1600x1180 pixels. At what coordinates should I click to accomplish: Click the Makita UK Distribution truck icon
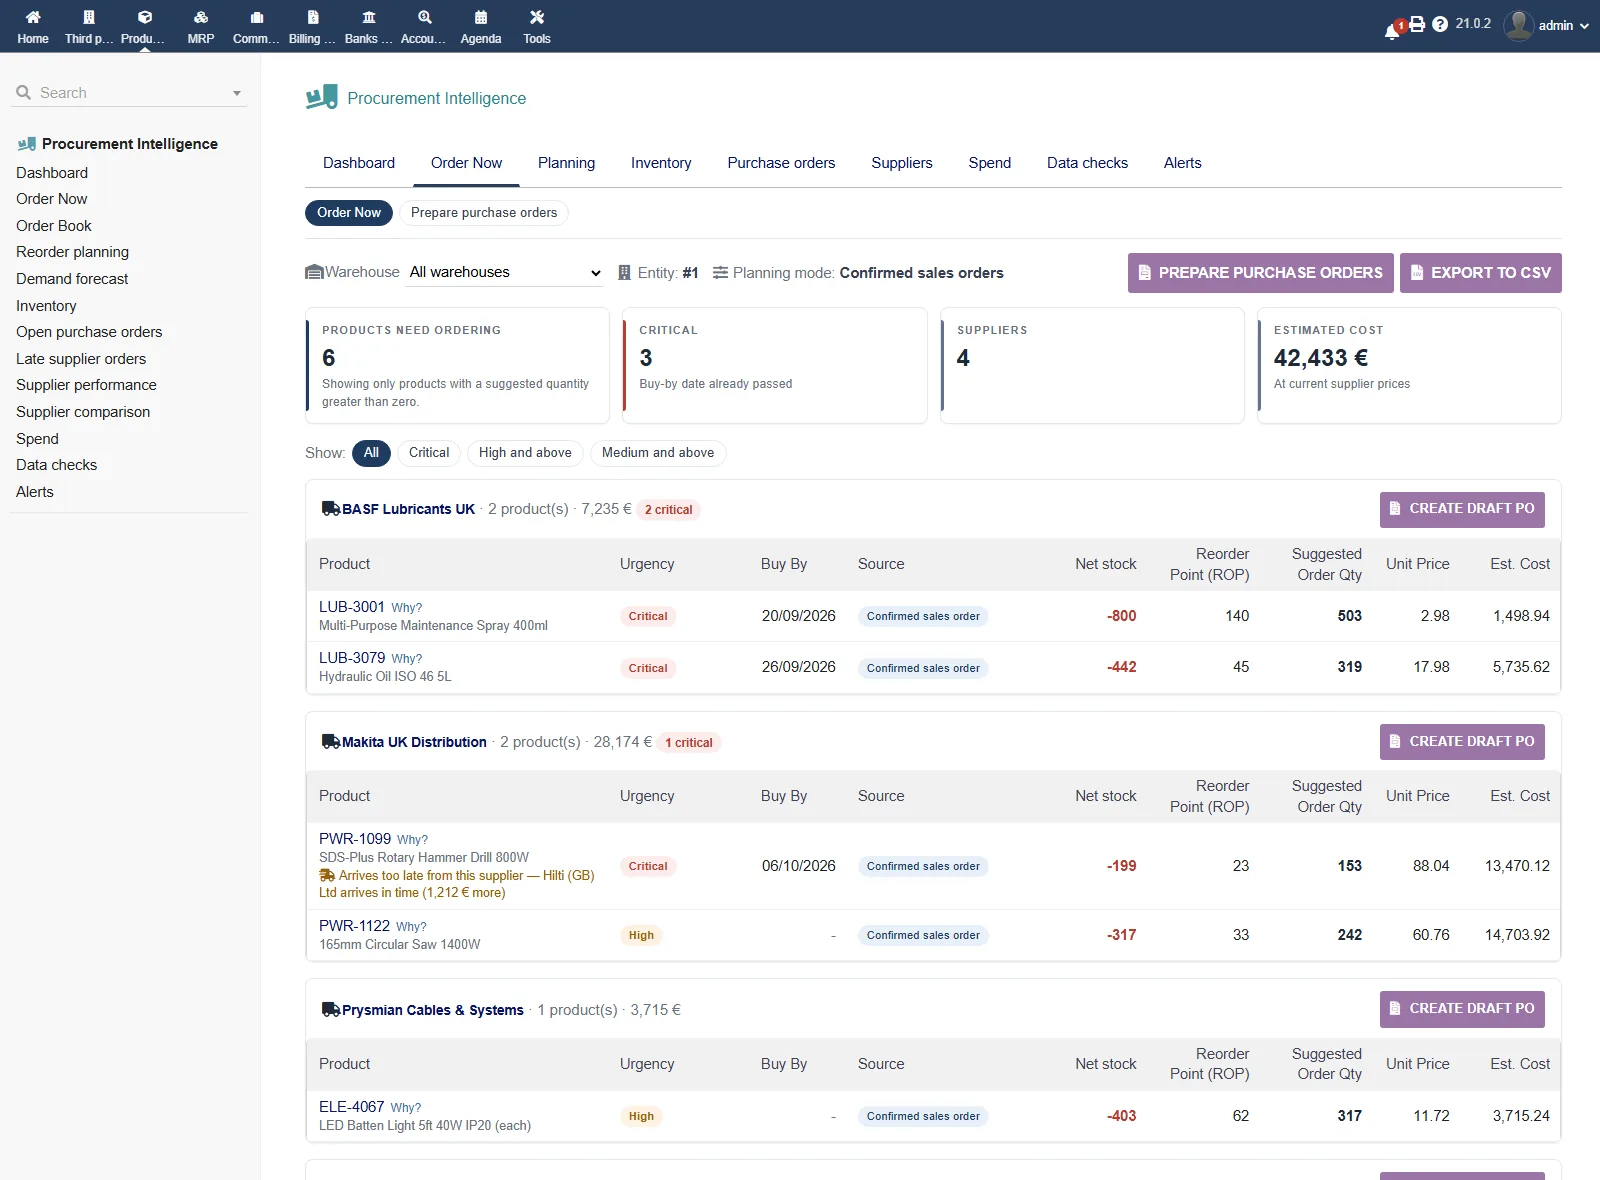[331, 742]
